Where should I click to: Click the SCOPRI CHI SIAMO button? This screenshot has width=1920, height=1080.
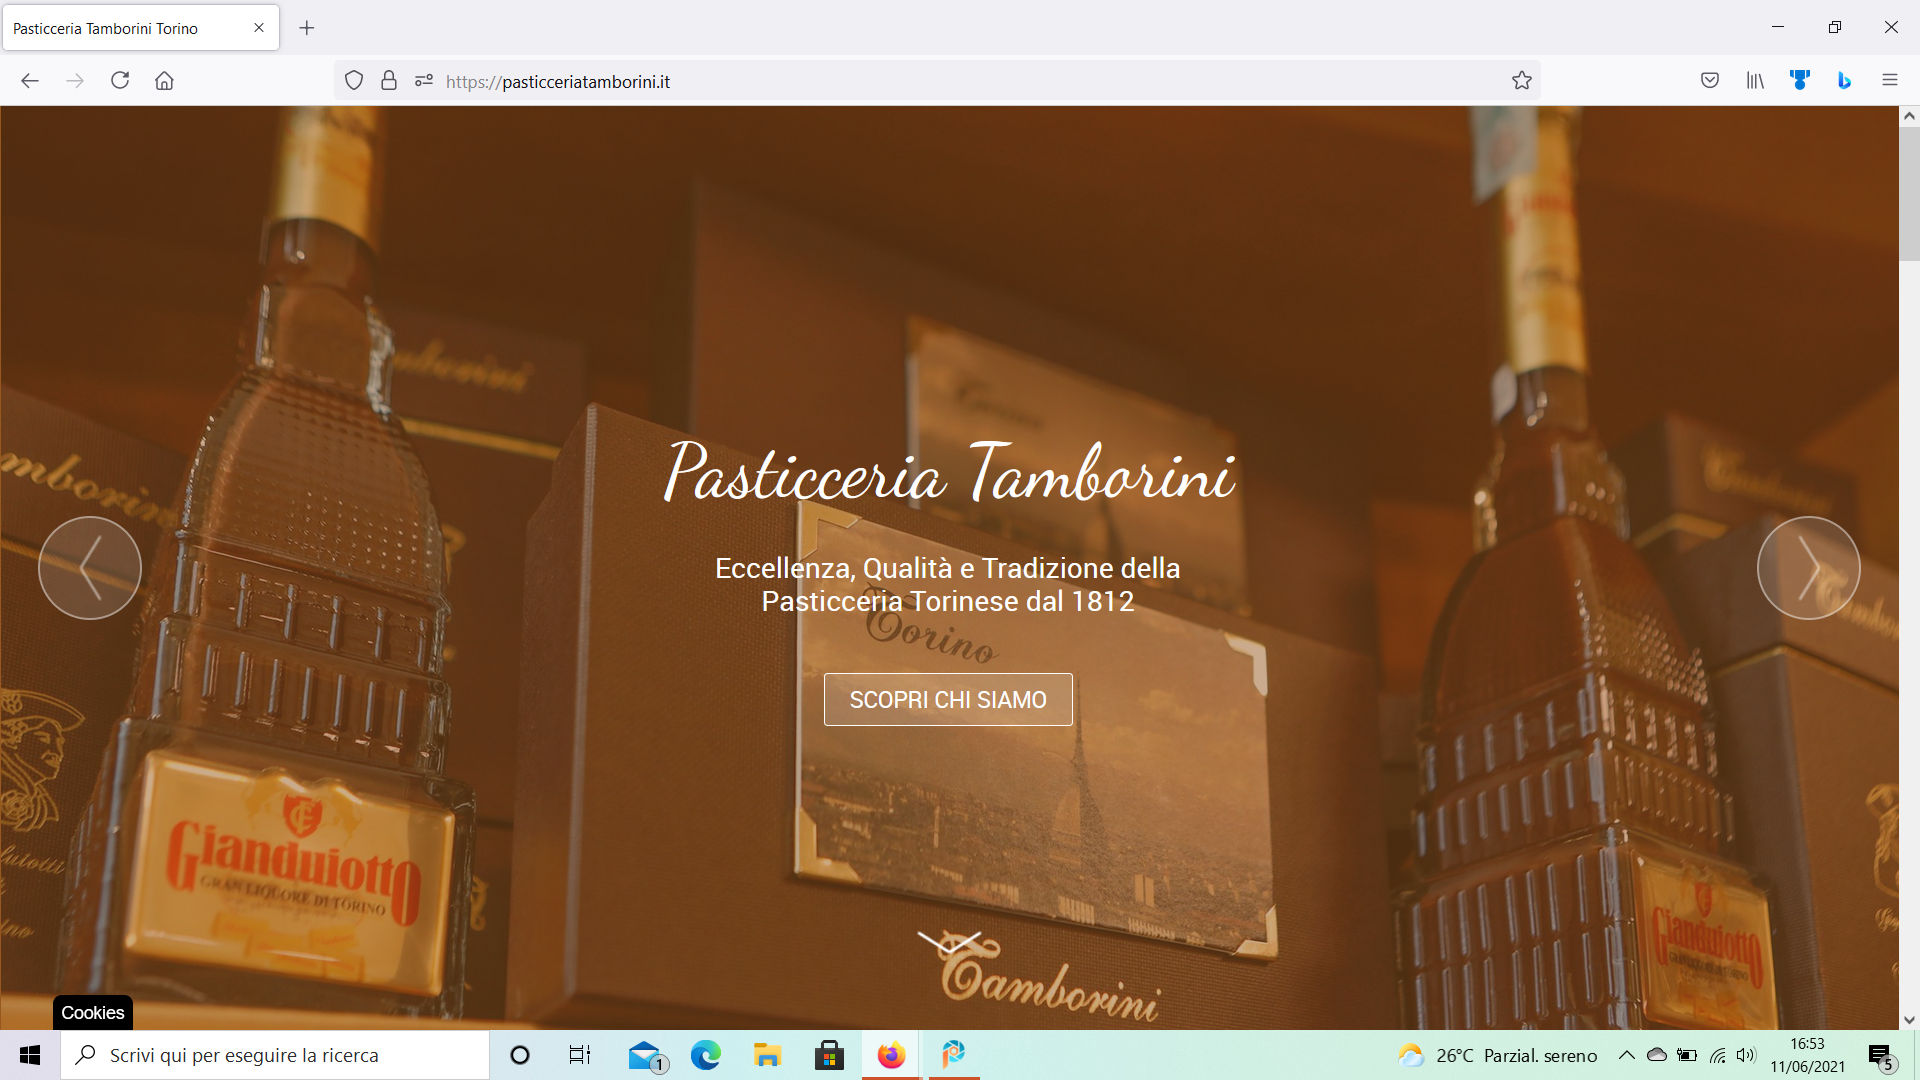tap(947, 699)
